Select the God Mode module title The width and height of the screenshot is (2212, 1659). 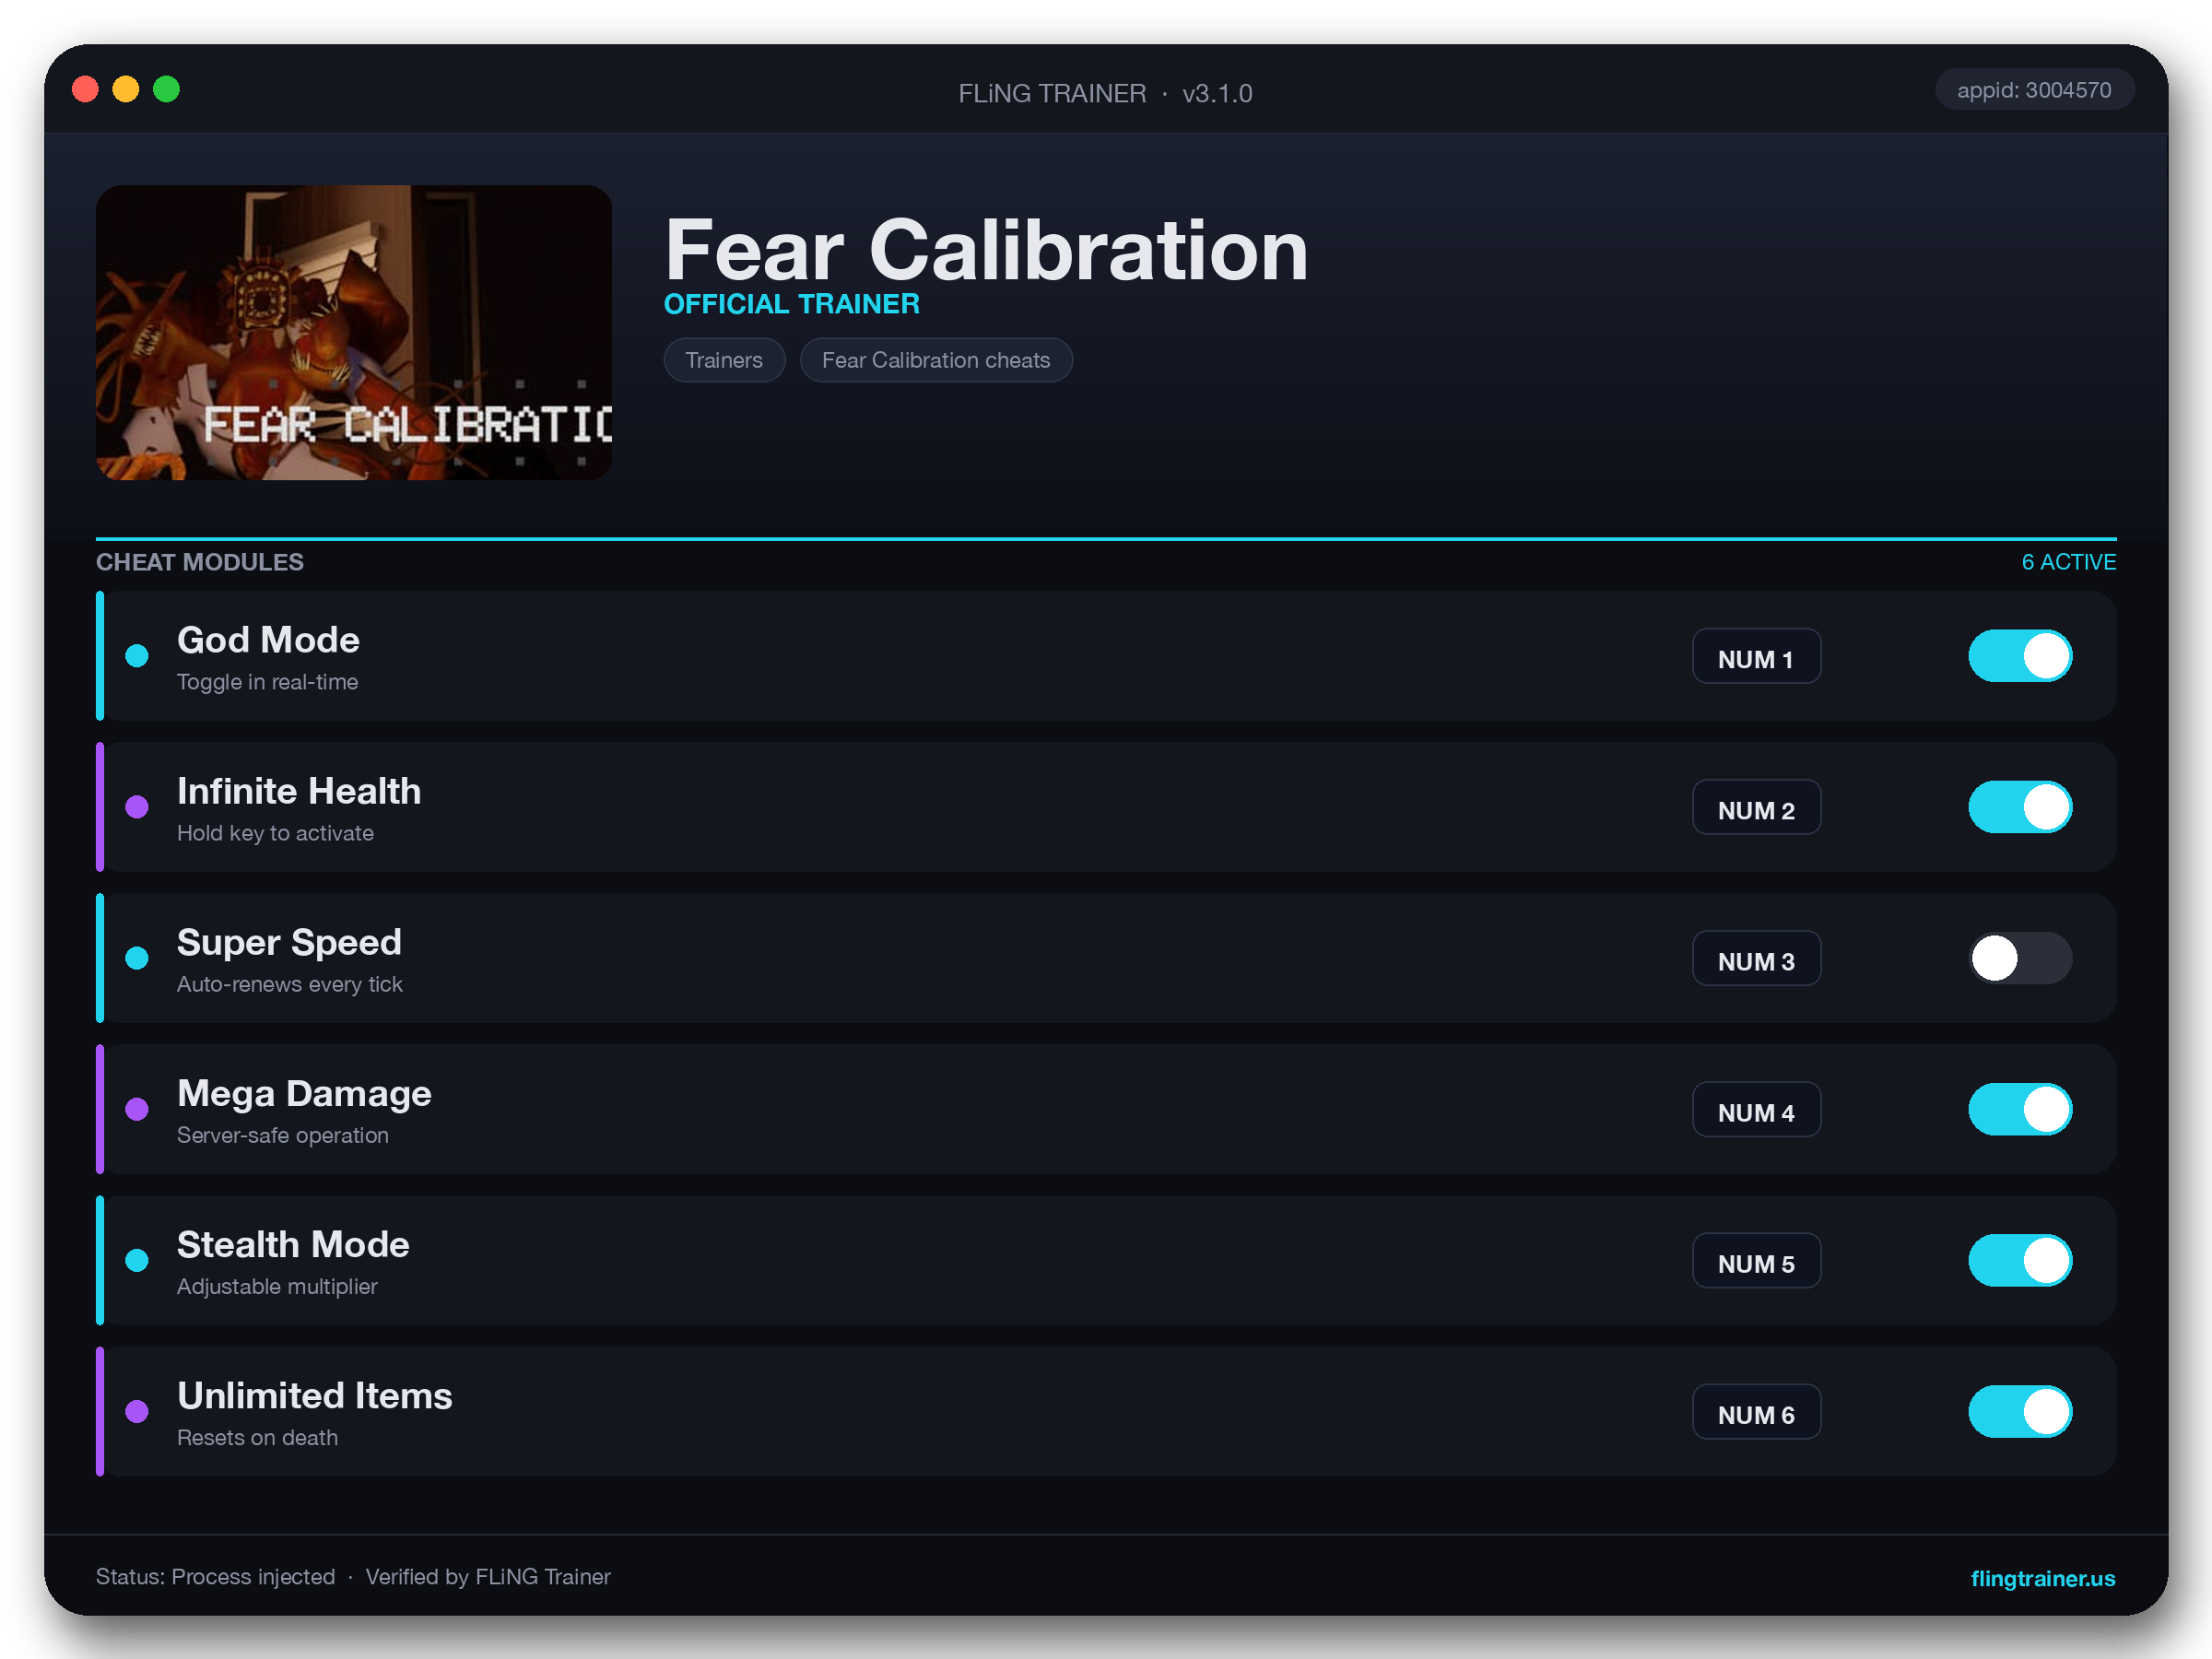pyautogui.click(x=268, y=640)
